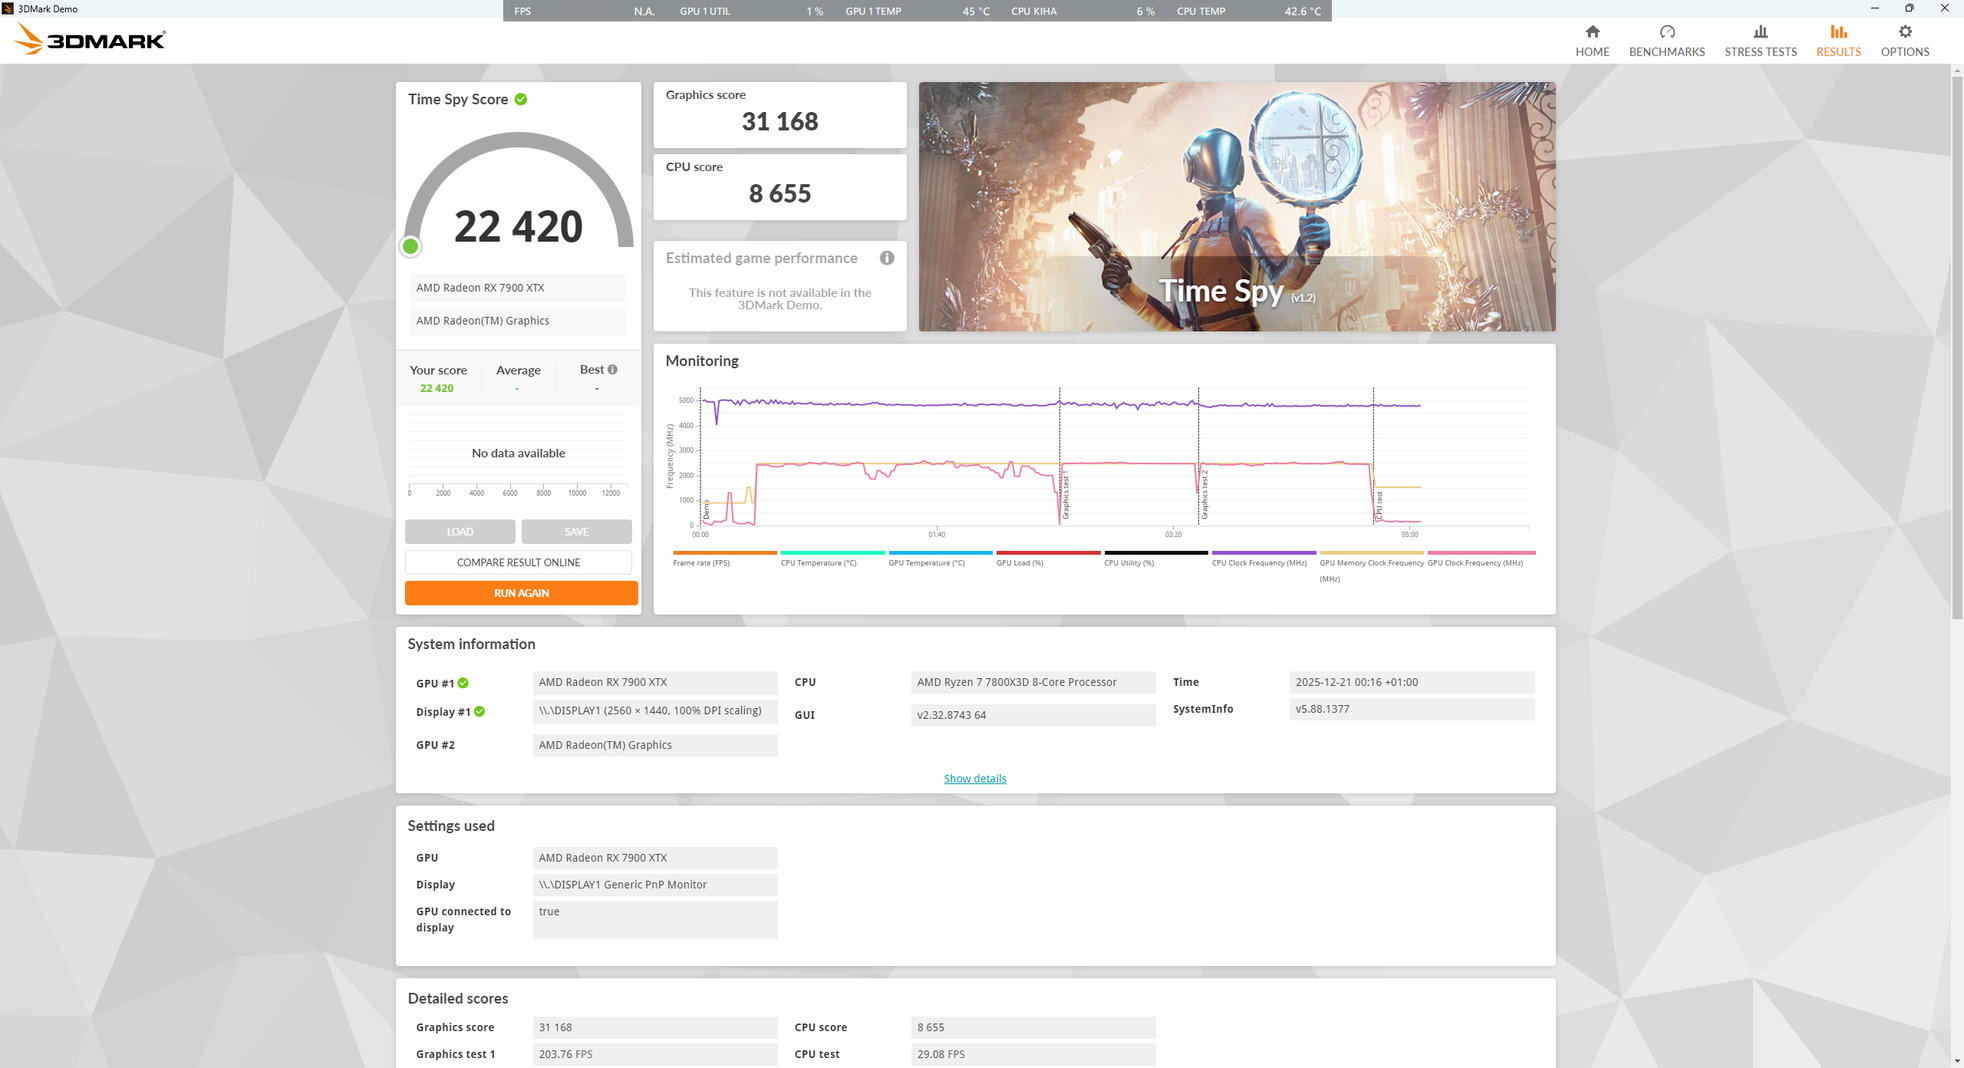Click the CPU score 8 655 card
The image size is (1964, 1068).
point(780,187)
